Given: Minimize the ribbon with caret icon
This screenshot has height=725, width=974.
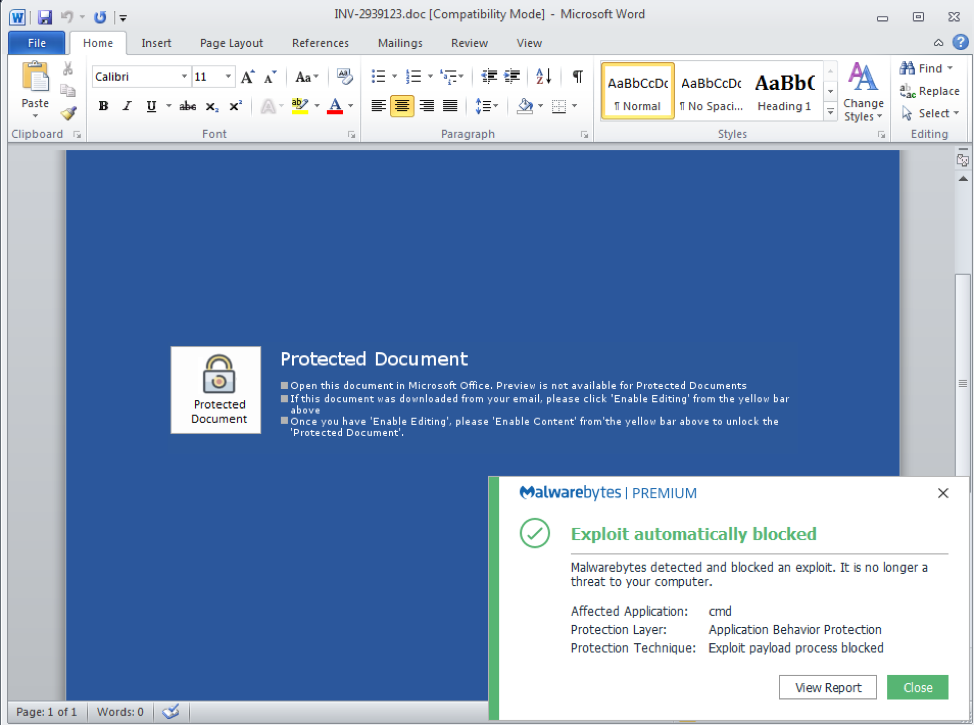Looking at the screenshot, I should 938,42.
